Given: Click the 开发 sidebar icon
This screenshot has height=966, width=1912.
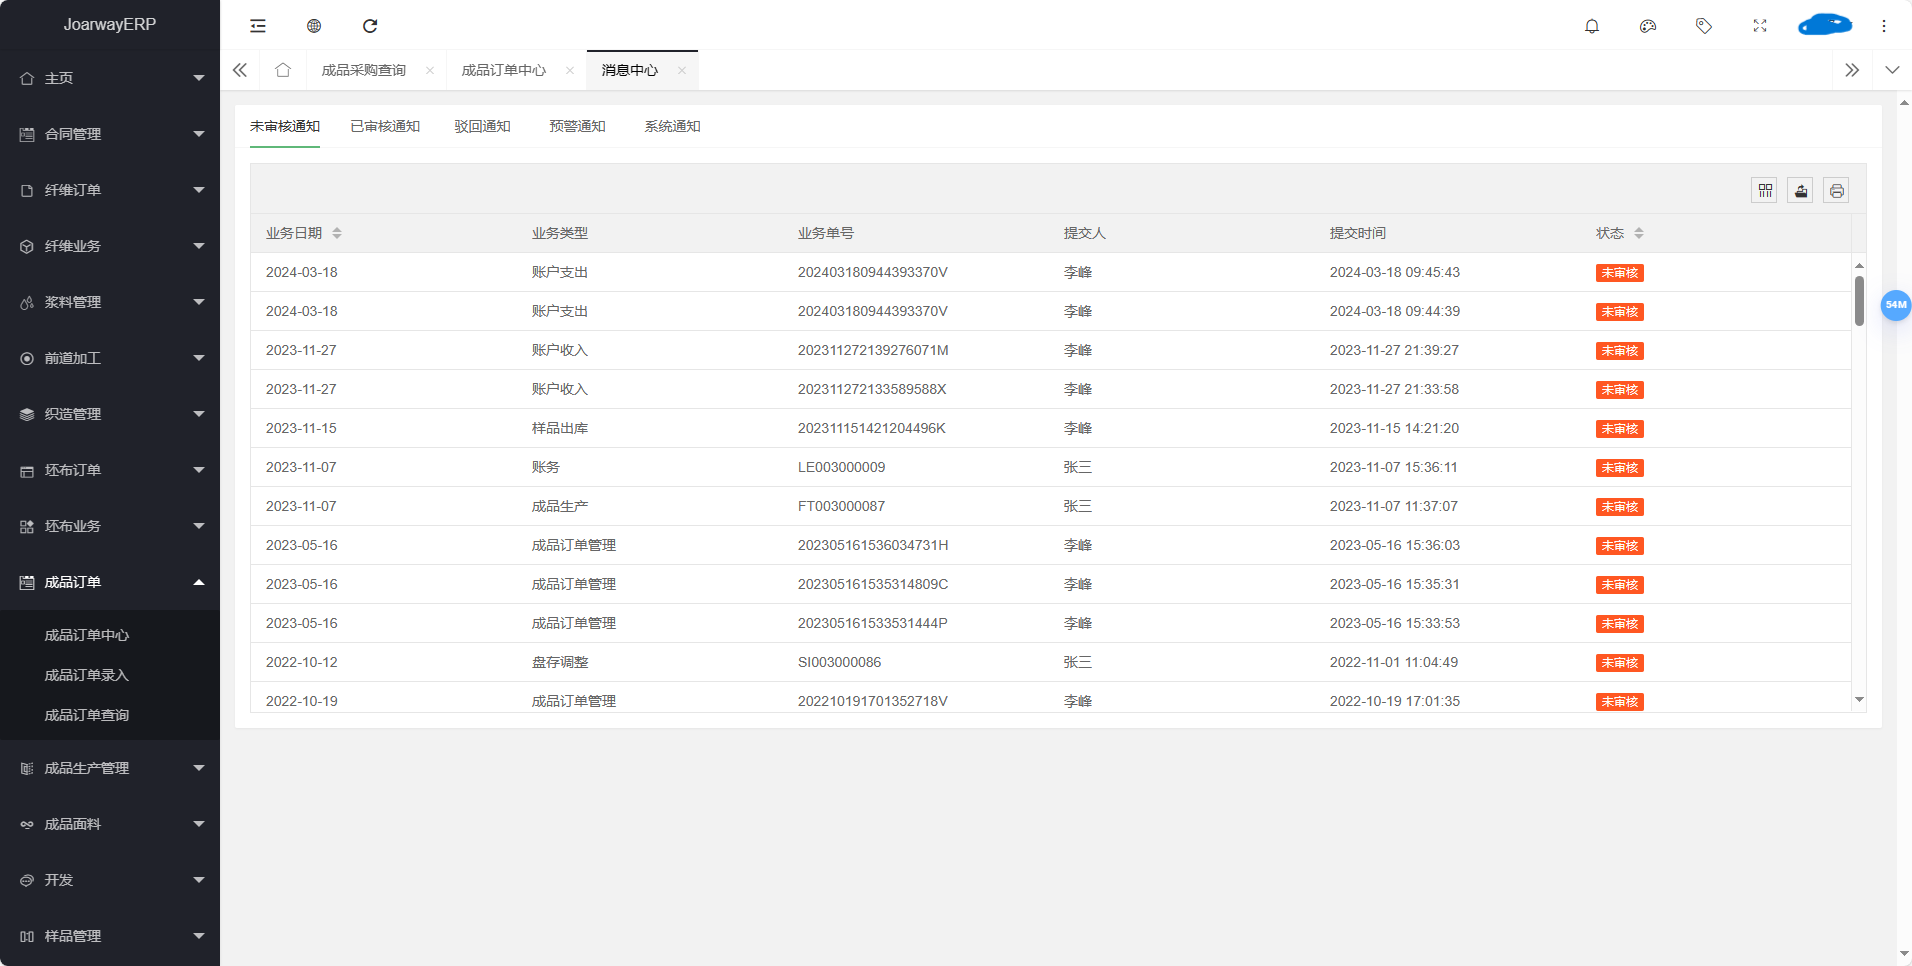Looking at the screenshot, I should pyautogui.click(x=27, y=880).
